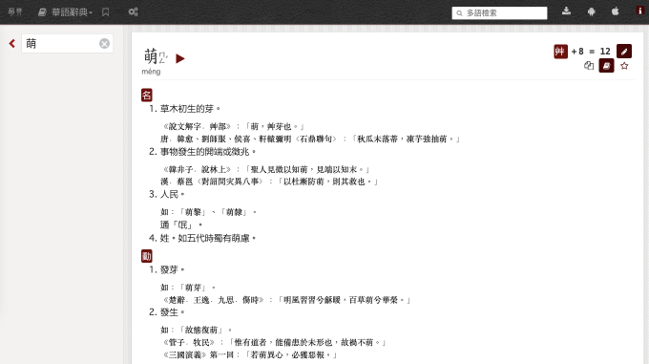649x364 pixels.
Task: Click definition 姓。如五代時蜀有萌慮
Action: 208,238
